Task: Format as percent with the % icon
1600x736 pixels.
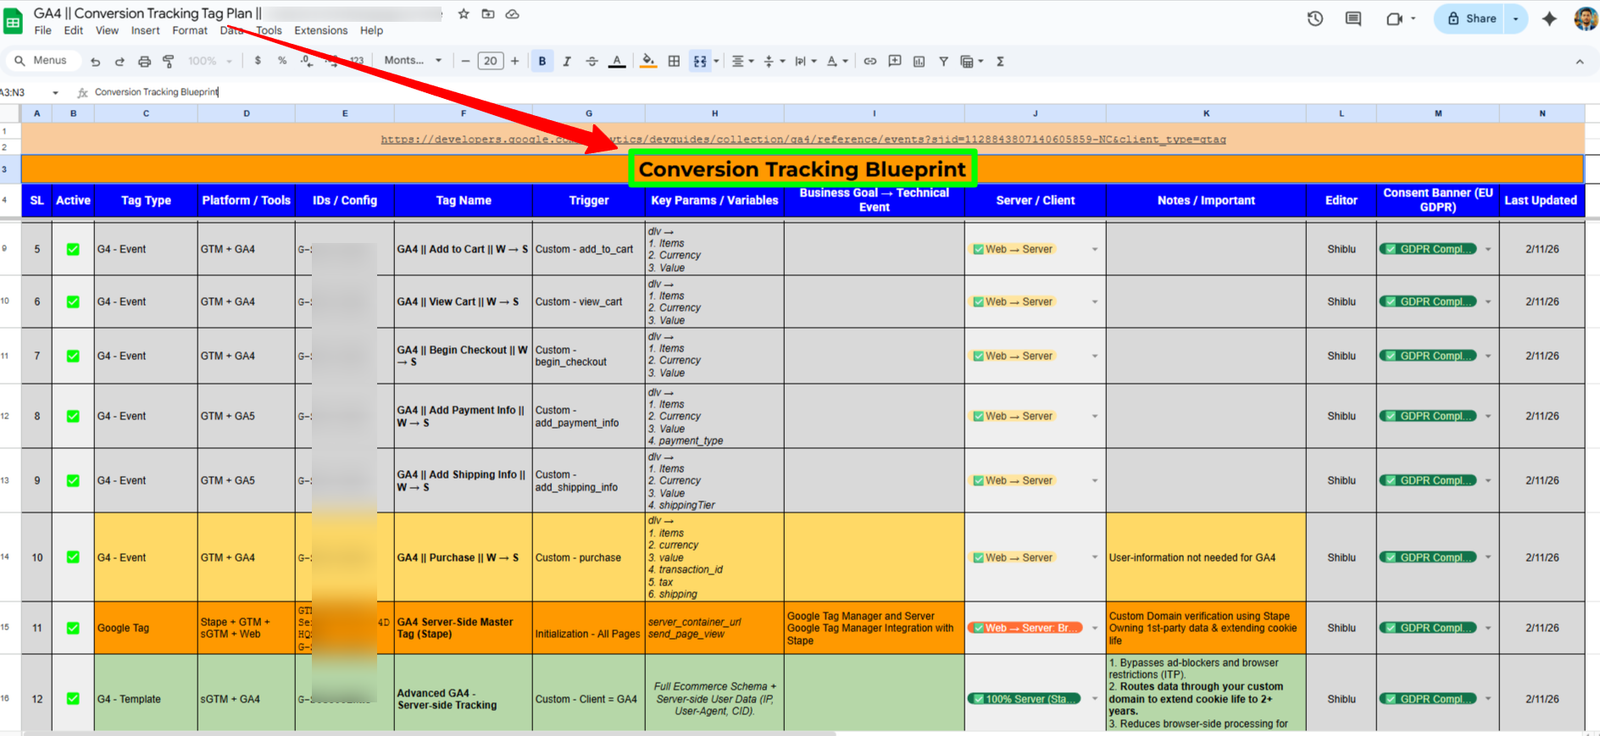Action: click(x=282, y=61)
